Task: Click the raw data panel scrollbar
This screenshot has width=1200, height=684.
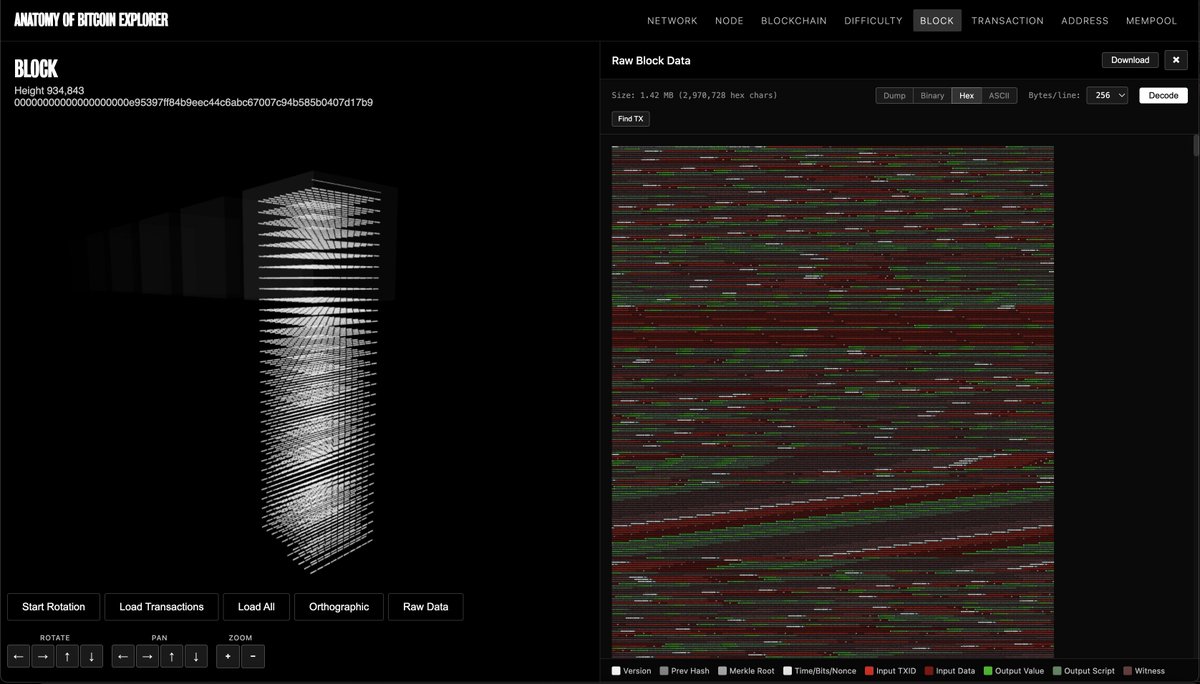Action: [x=1196, y=146]
